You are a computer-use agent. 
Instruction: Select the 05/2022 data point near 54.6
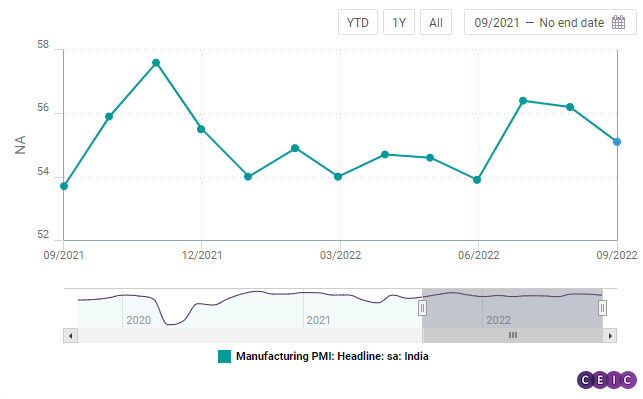coord(430,157)
